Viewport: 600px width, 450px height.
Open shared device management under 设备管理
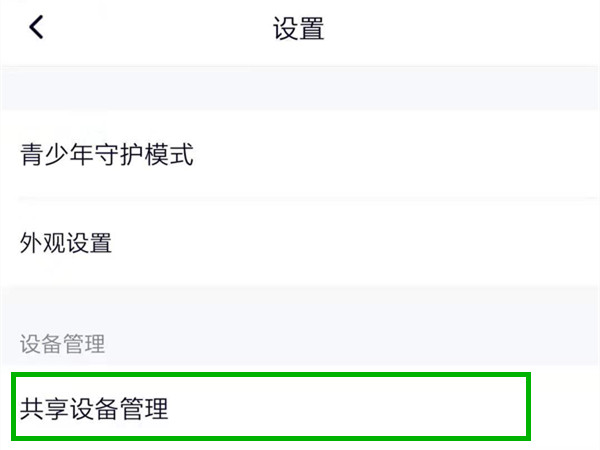[x=270, y=408]
